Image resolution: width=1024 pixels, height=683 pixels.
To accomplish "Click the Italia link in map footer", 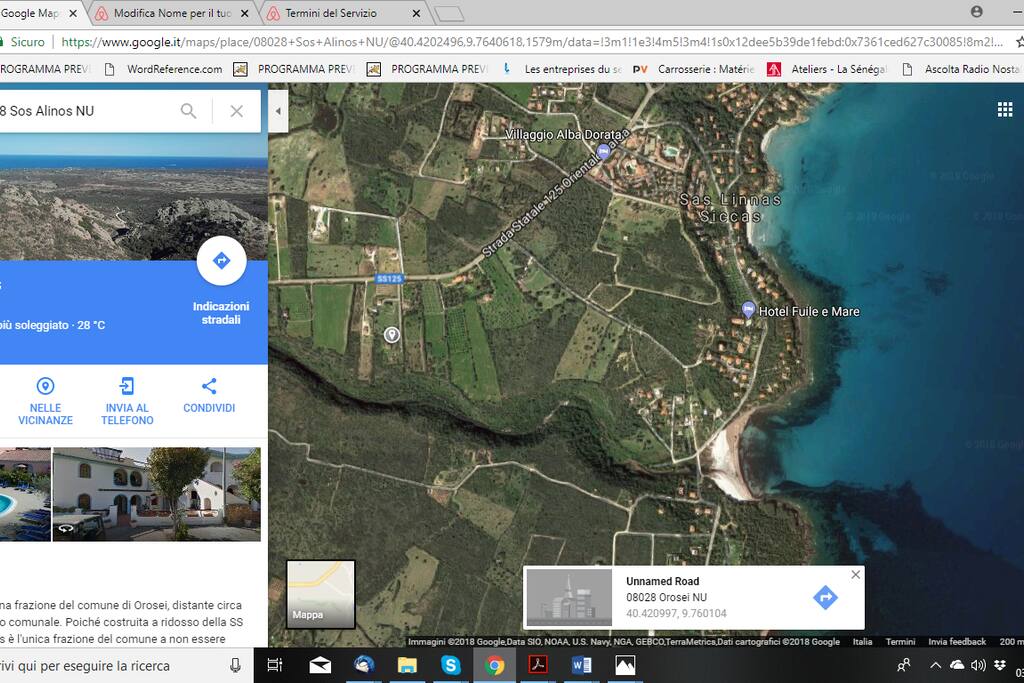I will coord(862,642).
